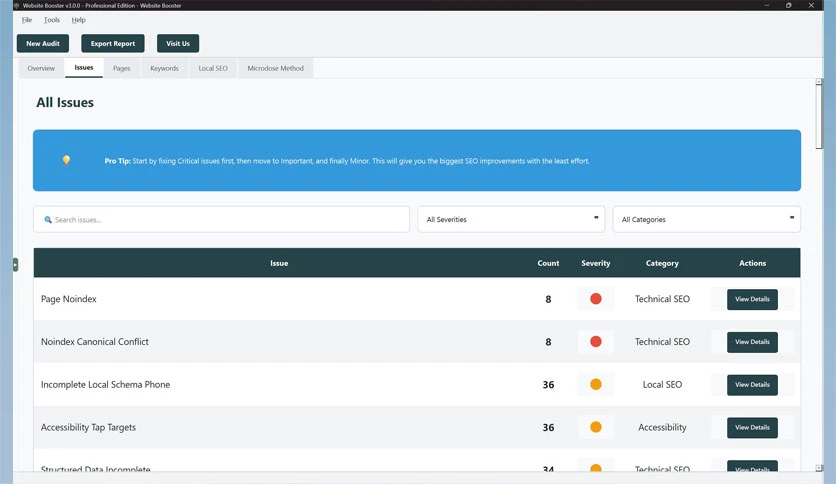Click the left edge panel expander handle
Image resolution: width=836 pixels, height=484 pixels.
(15, 264)
